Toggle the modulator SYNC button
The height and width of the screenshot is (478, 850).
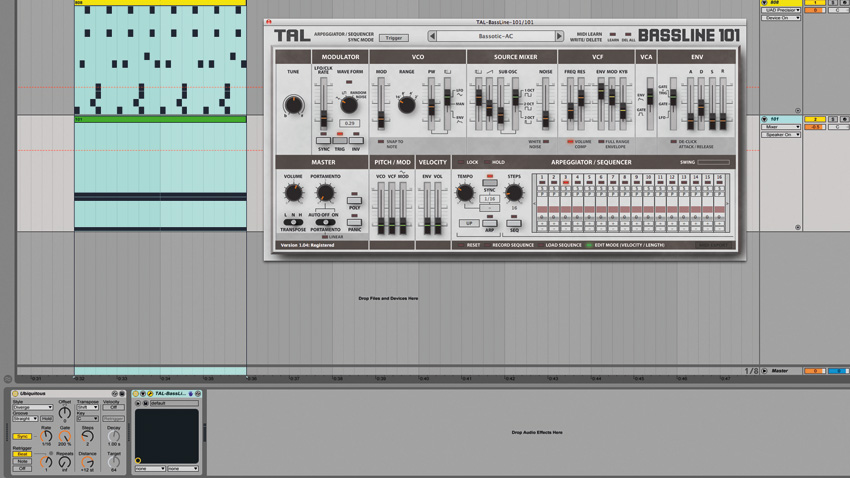point(324,140)
